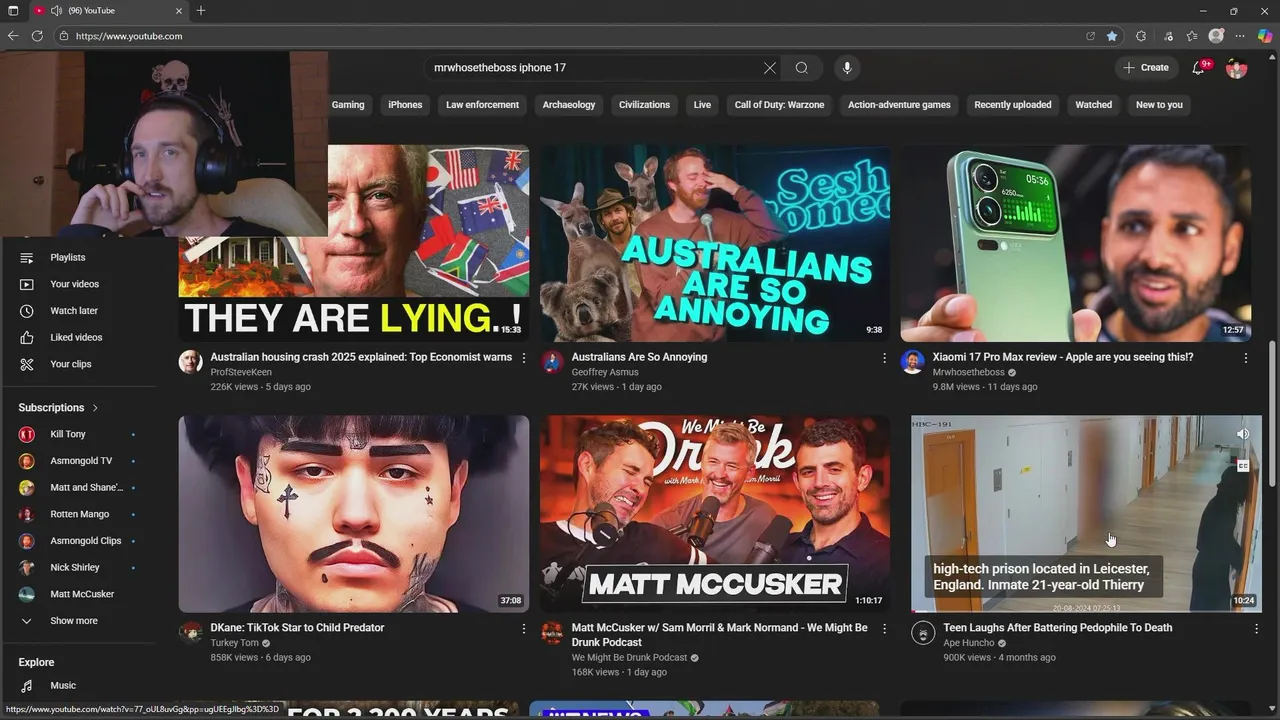Open the browser tab actions menu
This screenshot has height=720, width=1280.
coord(13,11)
